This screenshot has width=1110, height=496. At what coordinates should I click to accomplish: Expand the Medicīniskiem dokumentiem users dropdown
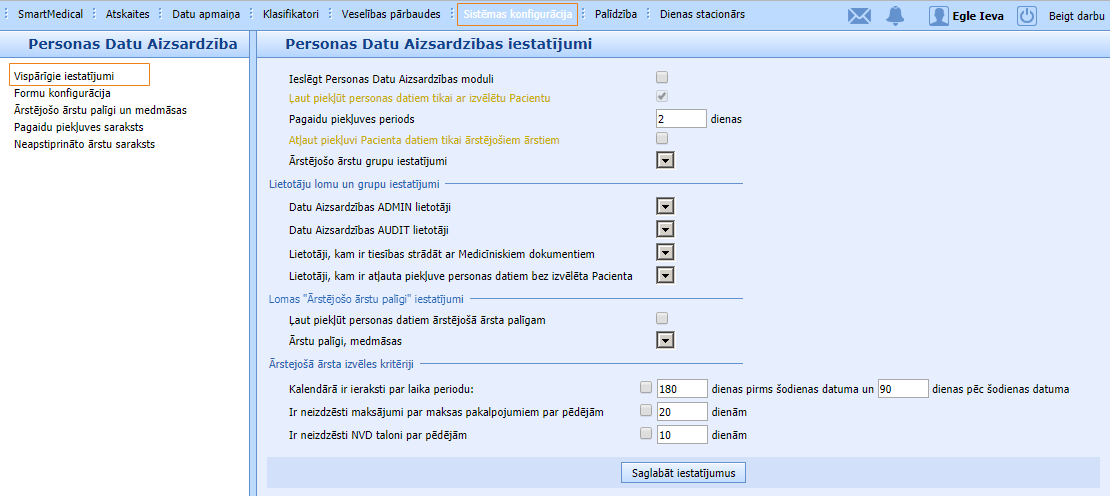click(665, 252)
